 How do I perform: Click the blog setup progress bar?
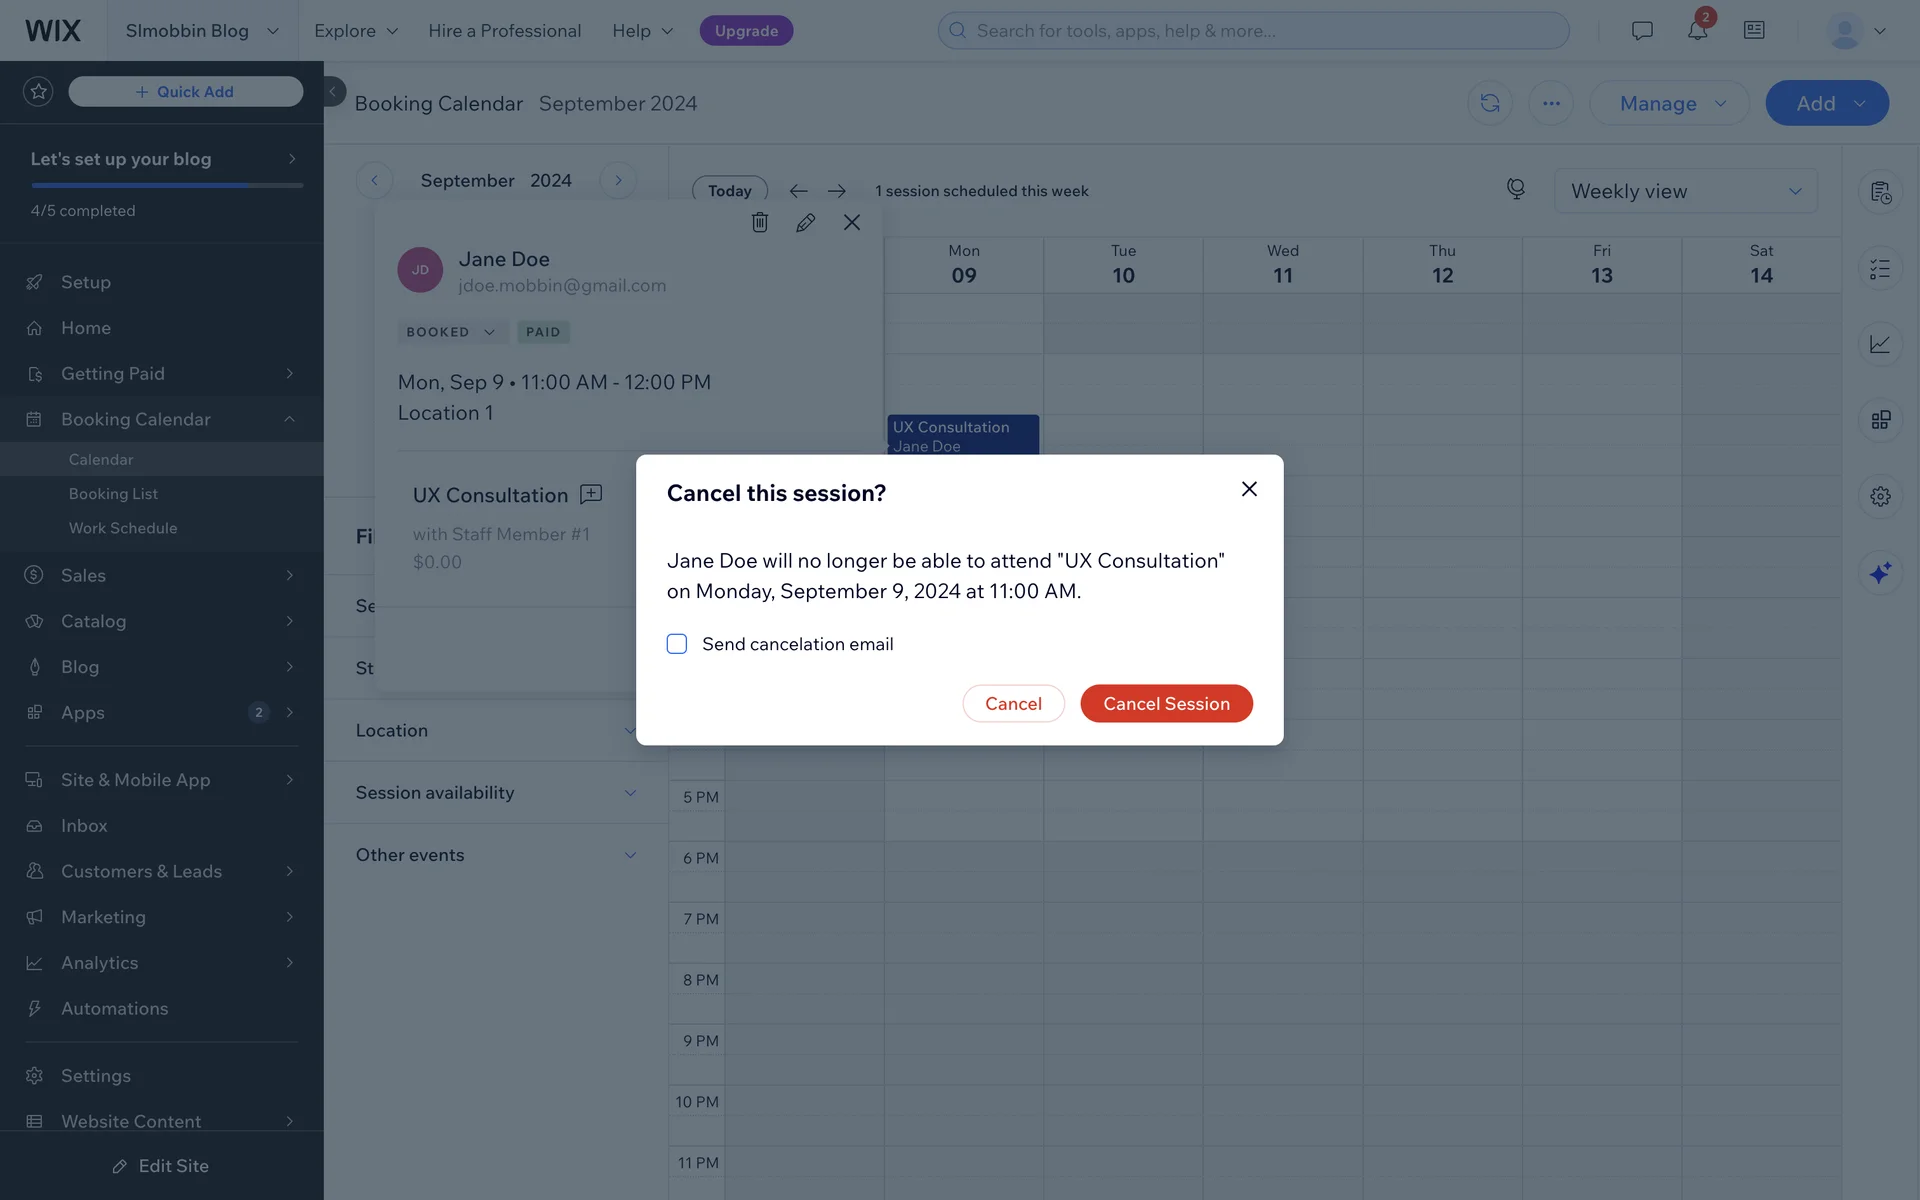click(x=167, y=185)
